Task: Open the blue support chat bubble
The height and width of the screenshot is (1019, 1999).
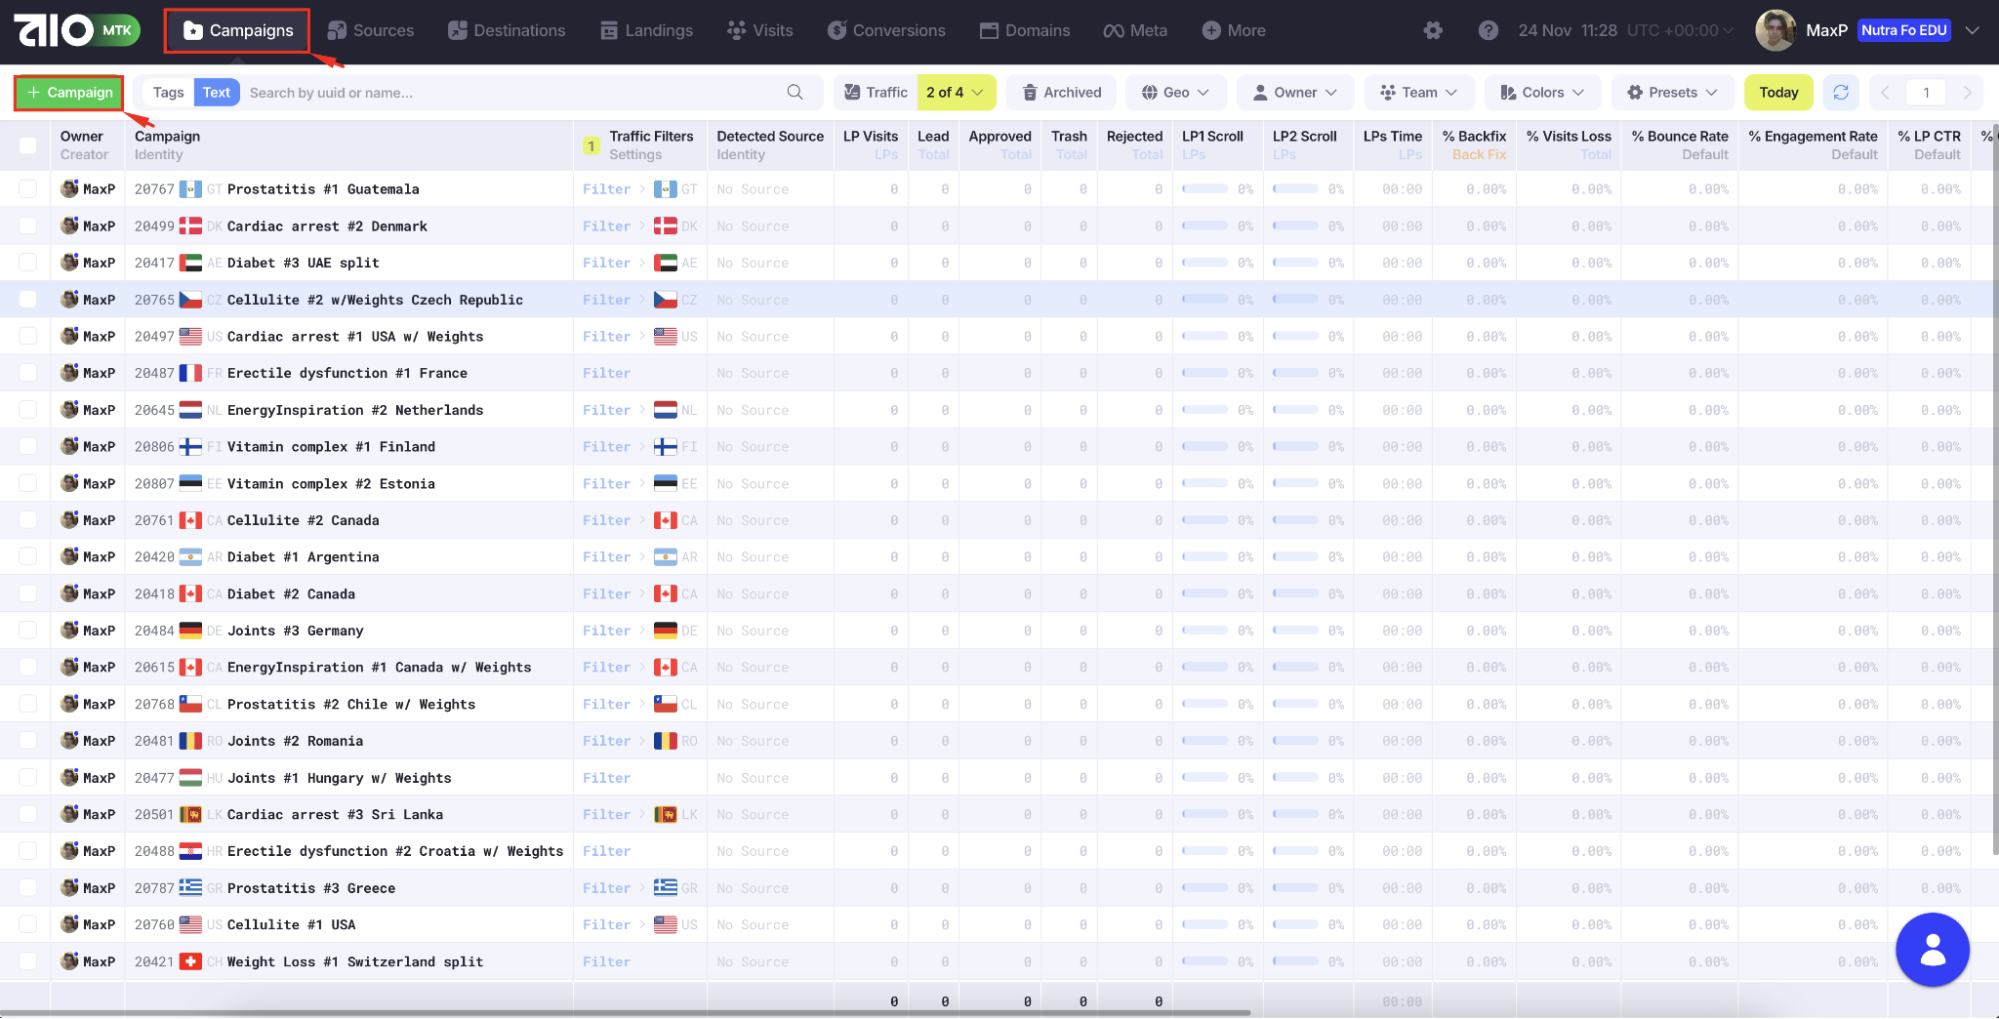Action: (x=1931, y=950)
